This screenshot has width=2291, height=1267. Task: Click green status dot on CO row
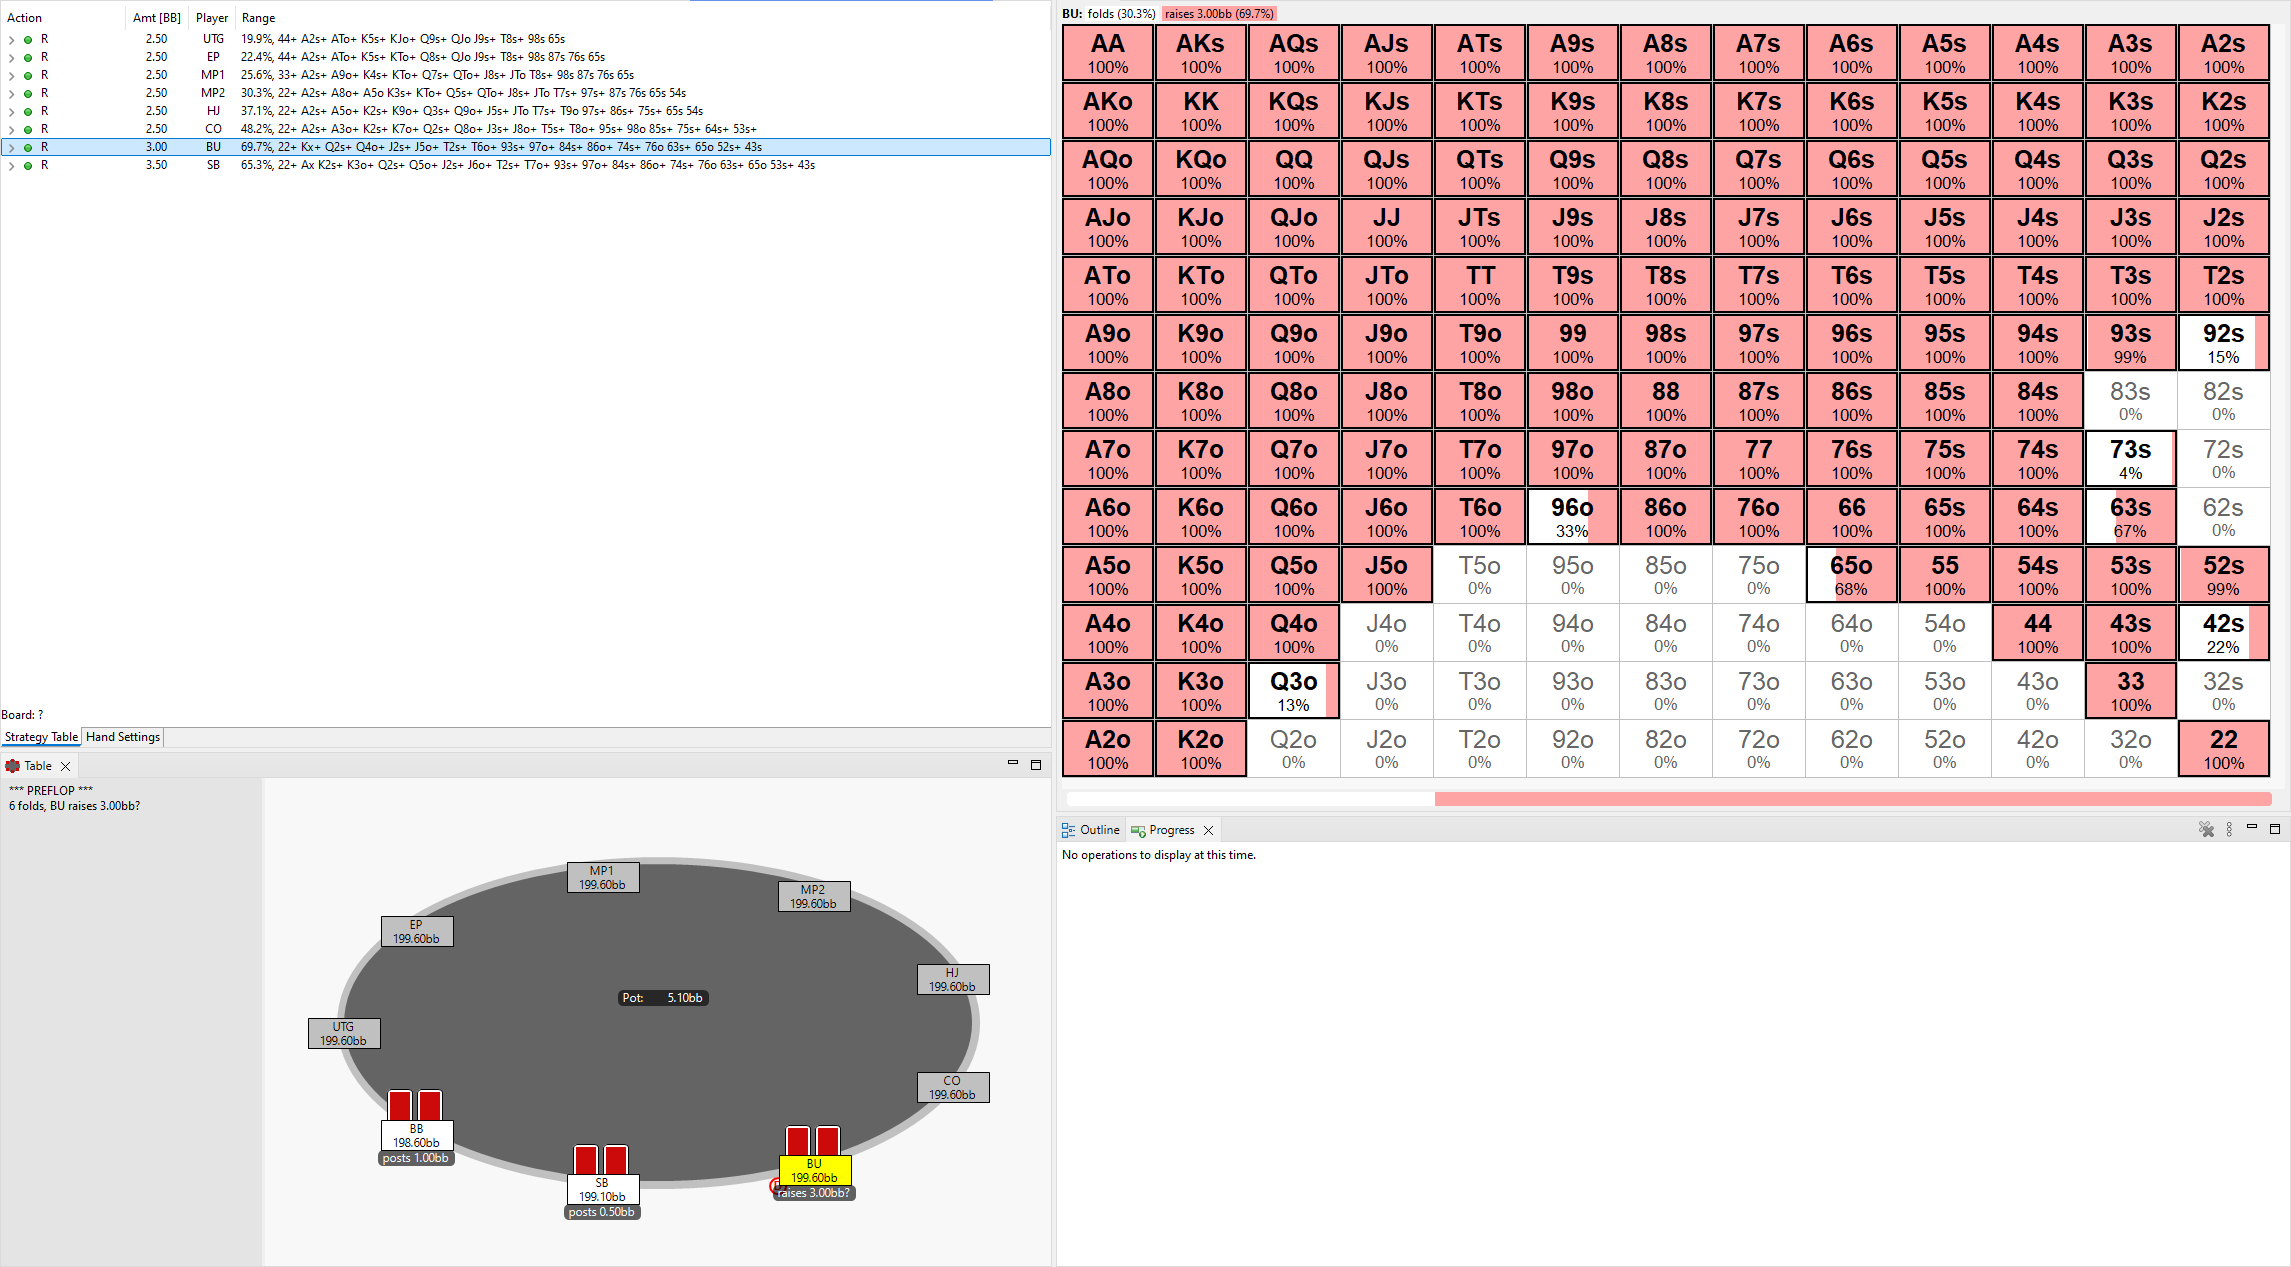[28, 129]
